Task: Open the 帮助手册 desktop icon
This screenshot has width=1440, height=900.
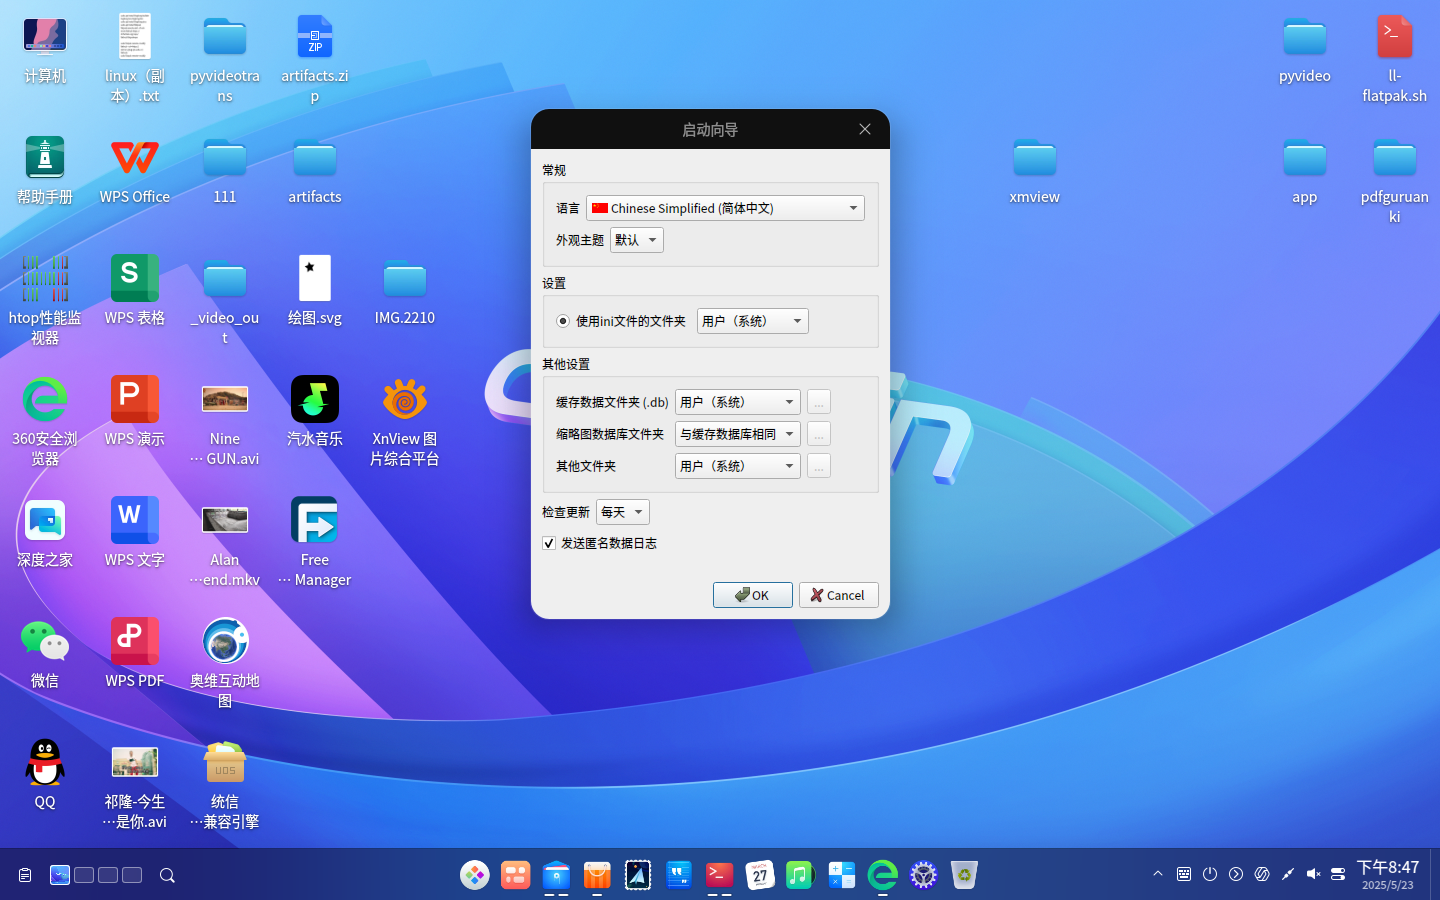Action: coord(45,158)
